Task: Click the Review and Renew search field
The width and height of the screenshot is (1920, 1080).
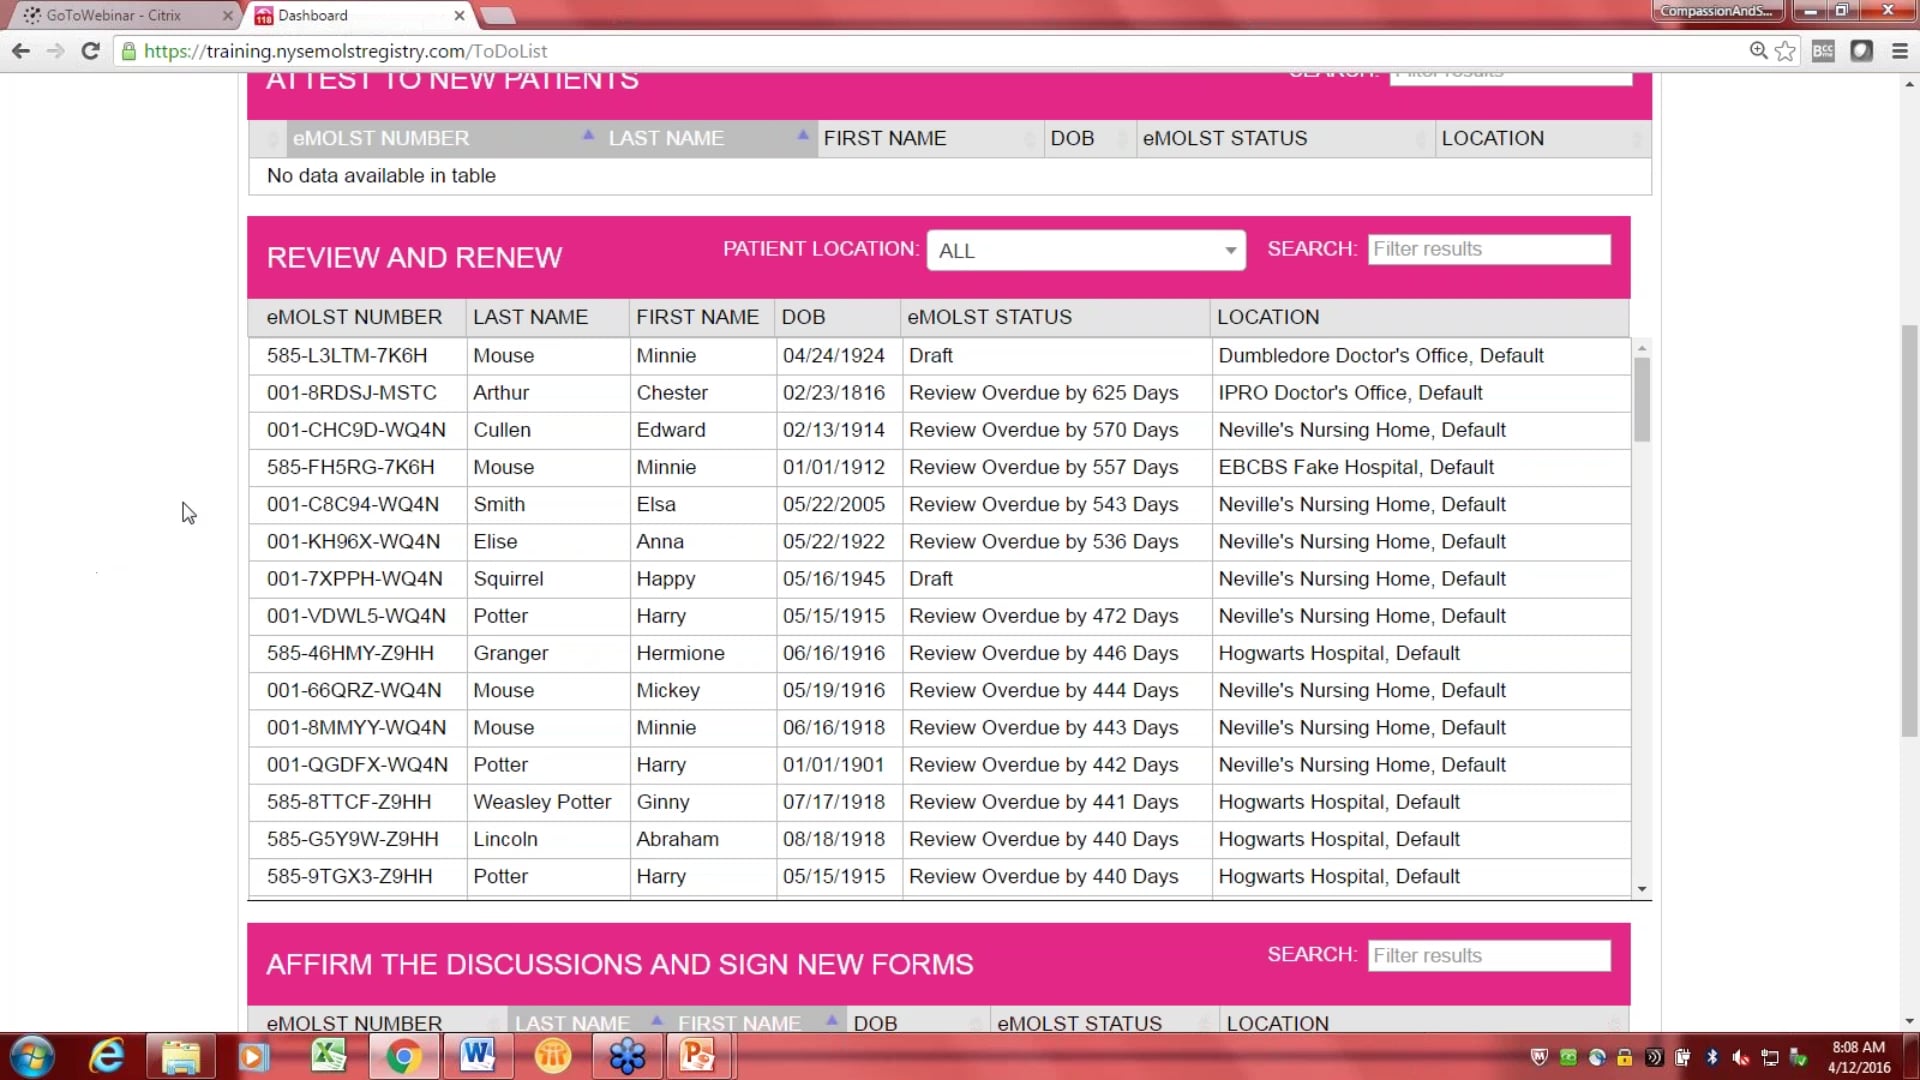Action: pyautogui.click(x=1488, y=249)
